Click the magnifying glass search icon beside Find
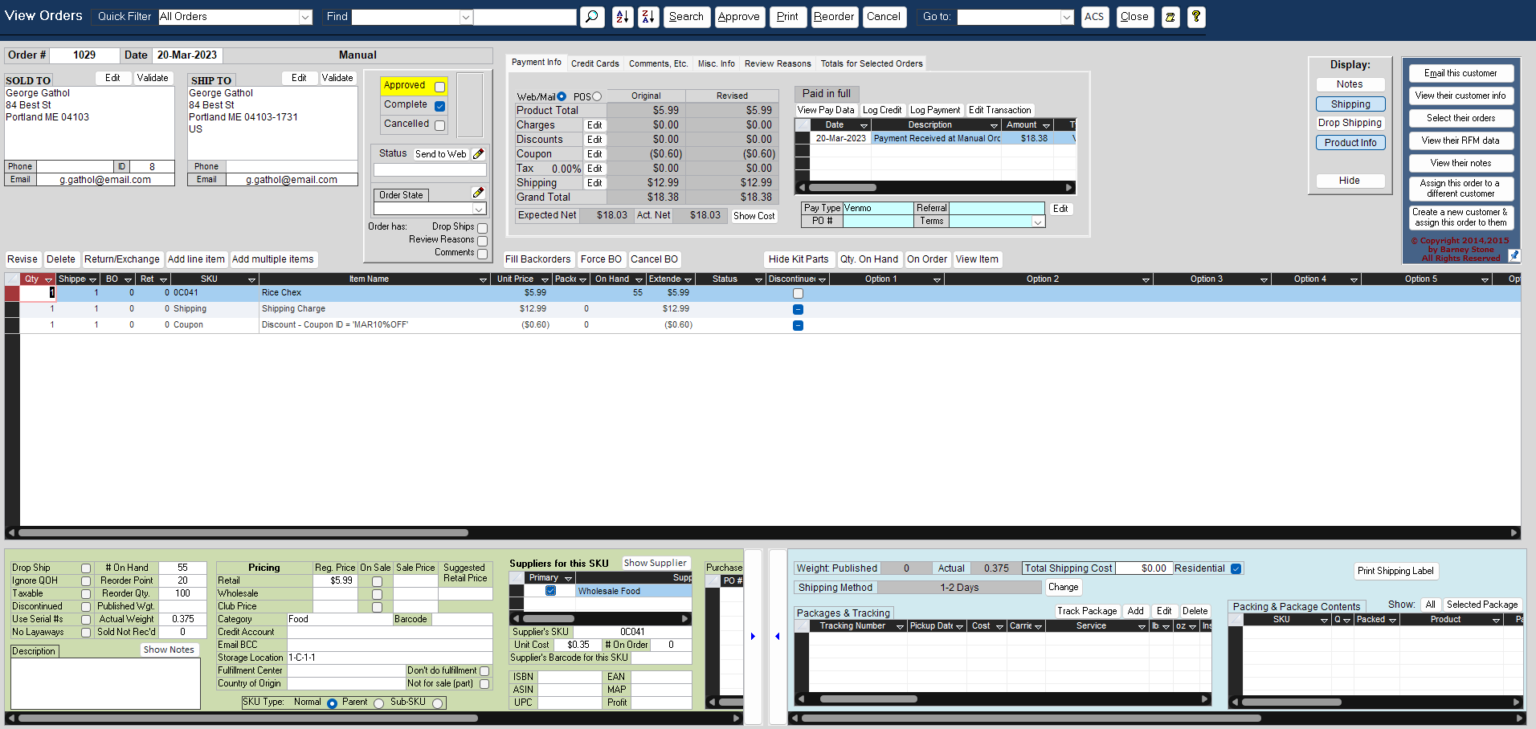Image resolution: width=1536 pixels, height=729 pixels. pos(591,16)
